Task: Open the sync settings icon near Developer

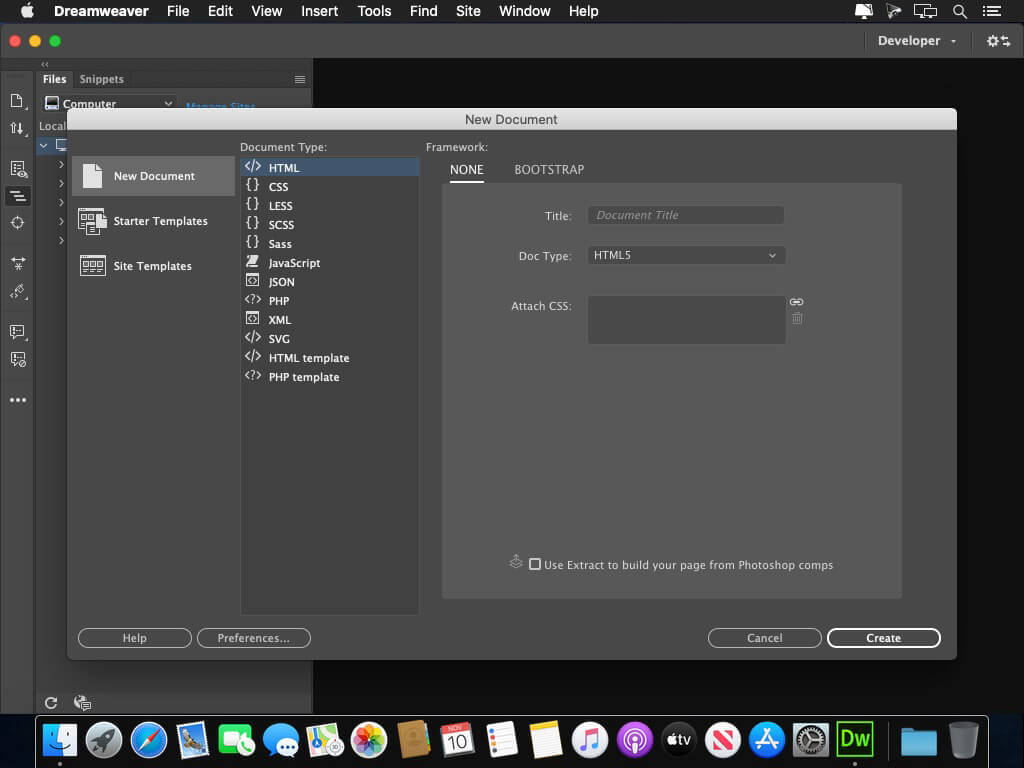Action: tap(998, 41)
